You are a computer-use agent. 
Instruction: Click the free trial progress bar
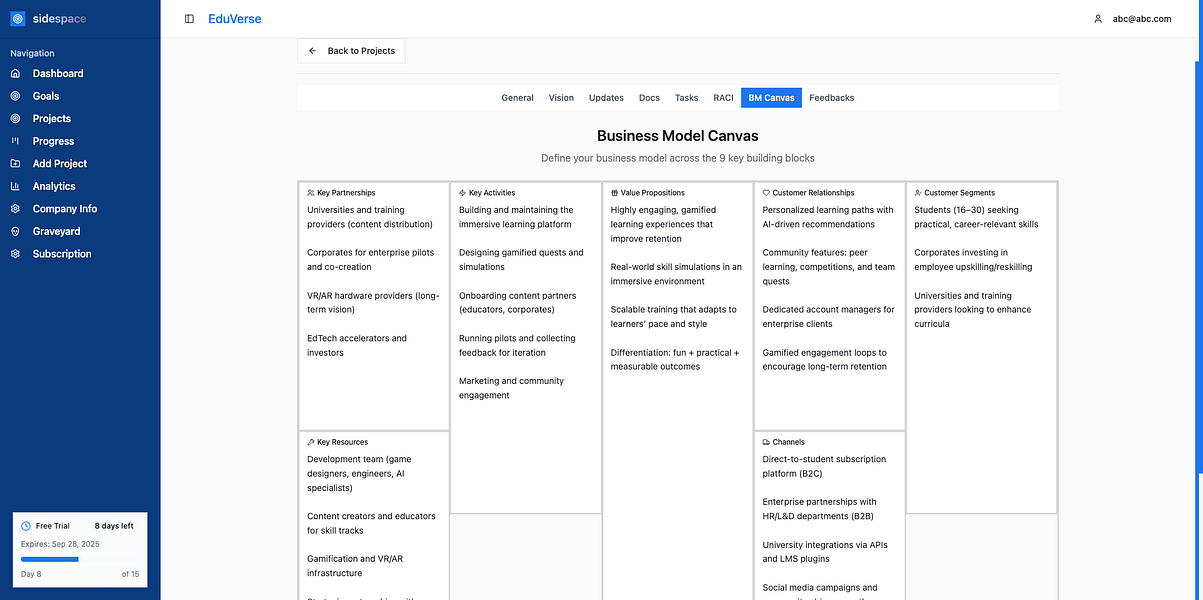tap(81, 559)
